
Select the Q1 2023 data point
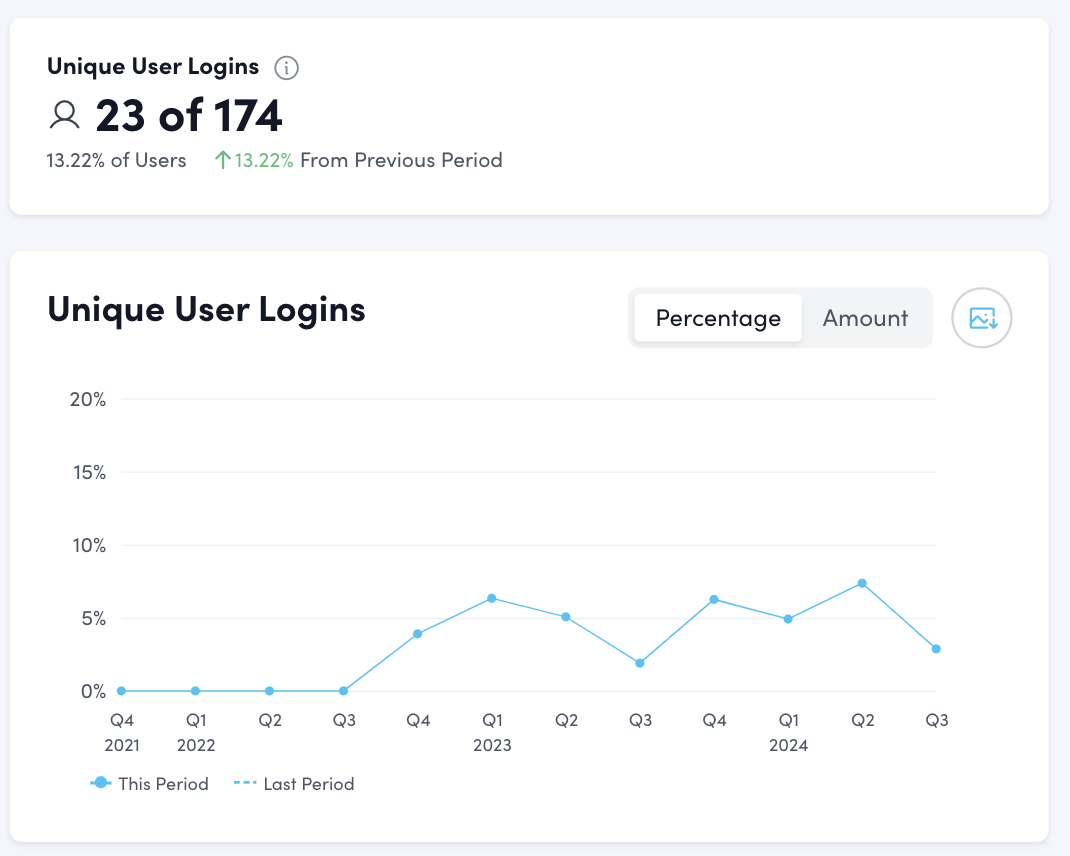point(492,598)
